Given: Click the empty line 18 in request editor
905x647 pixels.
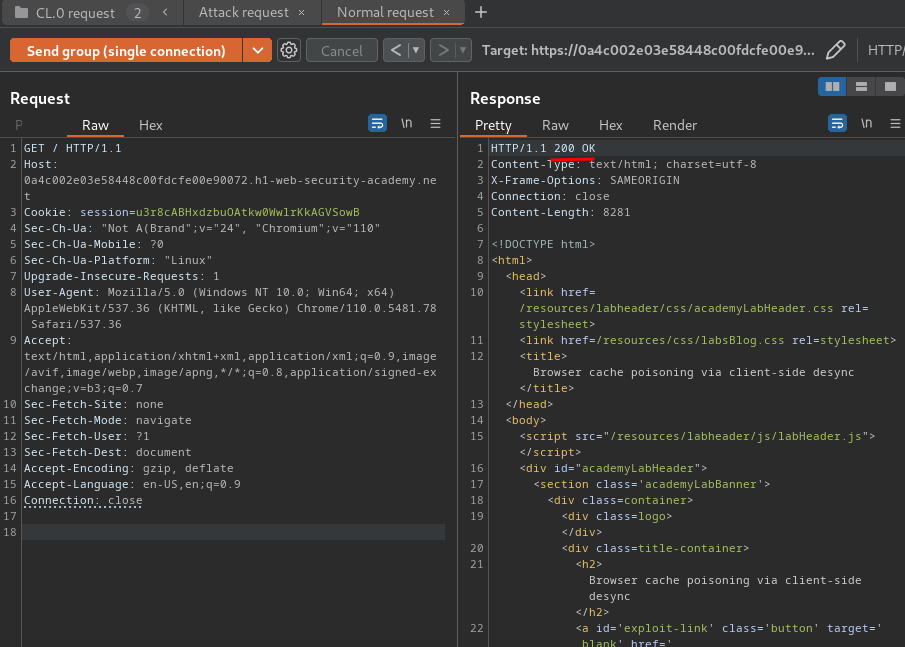Looking at the screenshot, I should click(233, 532).
